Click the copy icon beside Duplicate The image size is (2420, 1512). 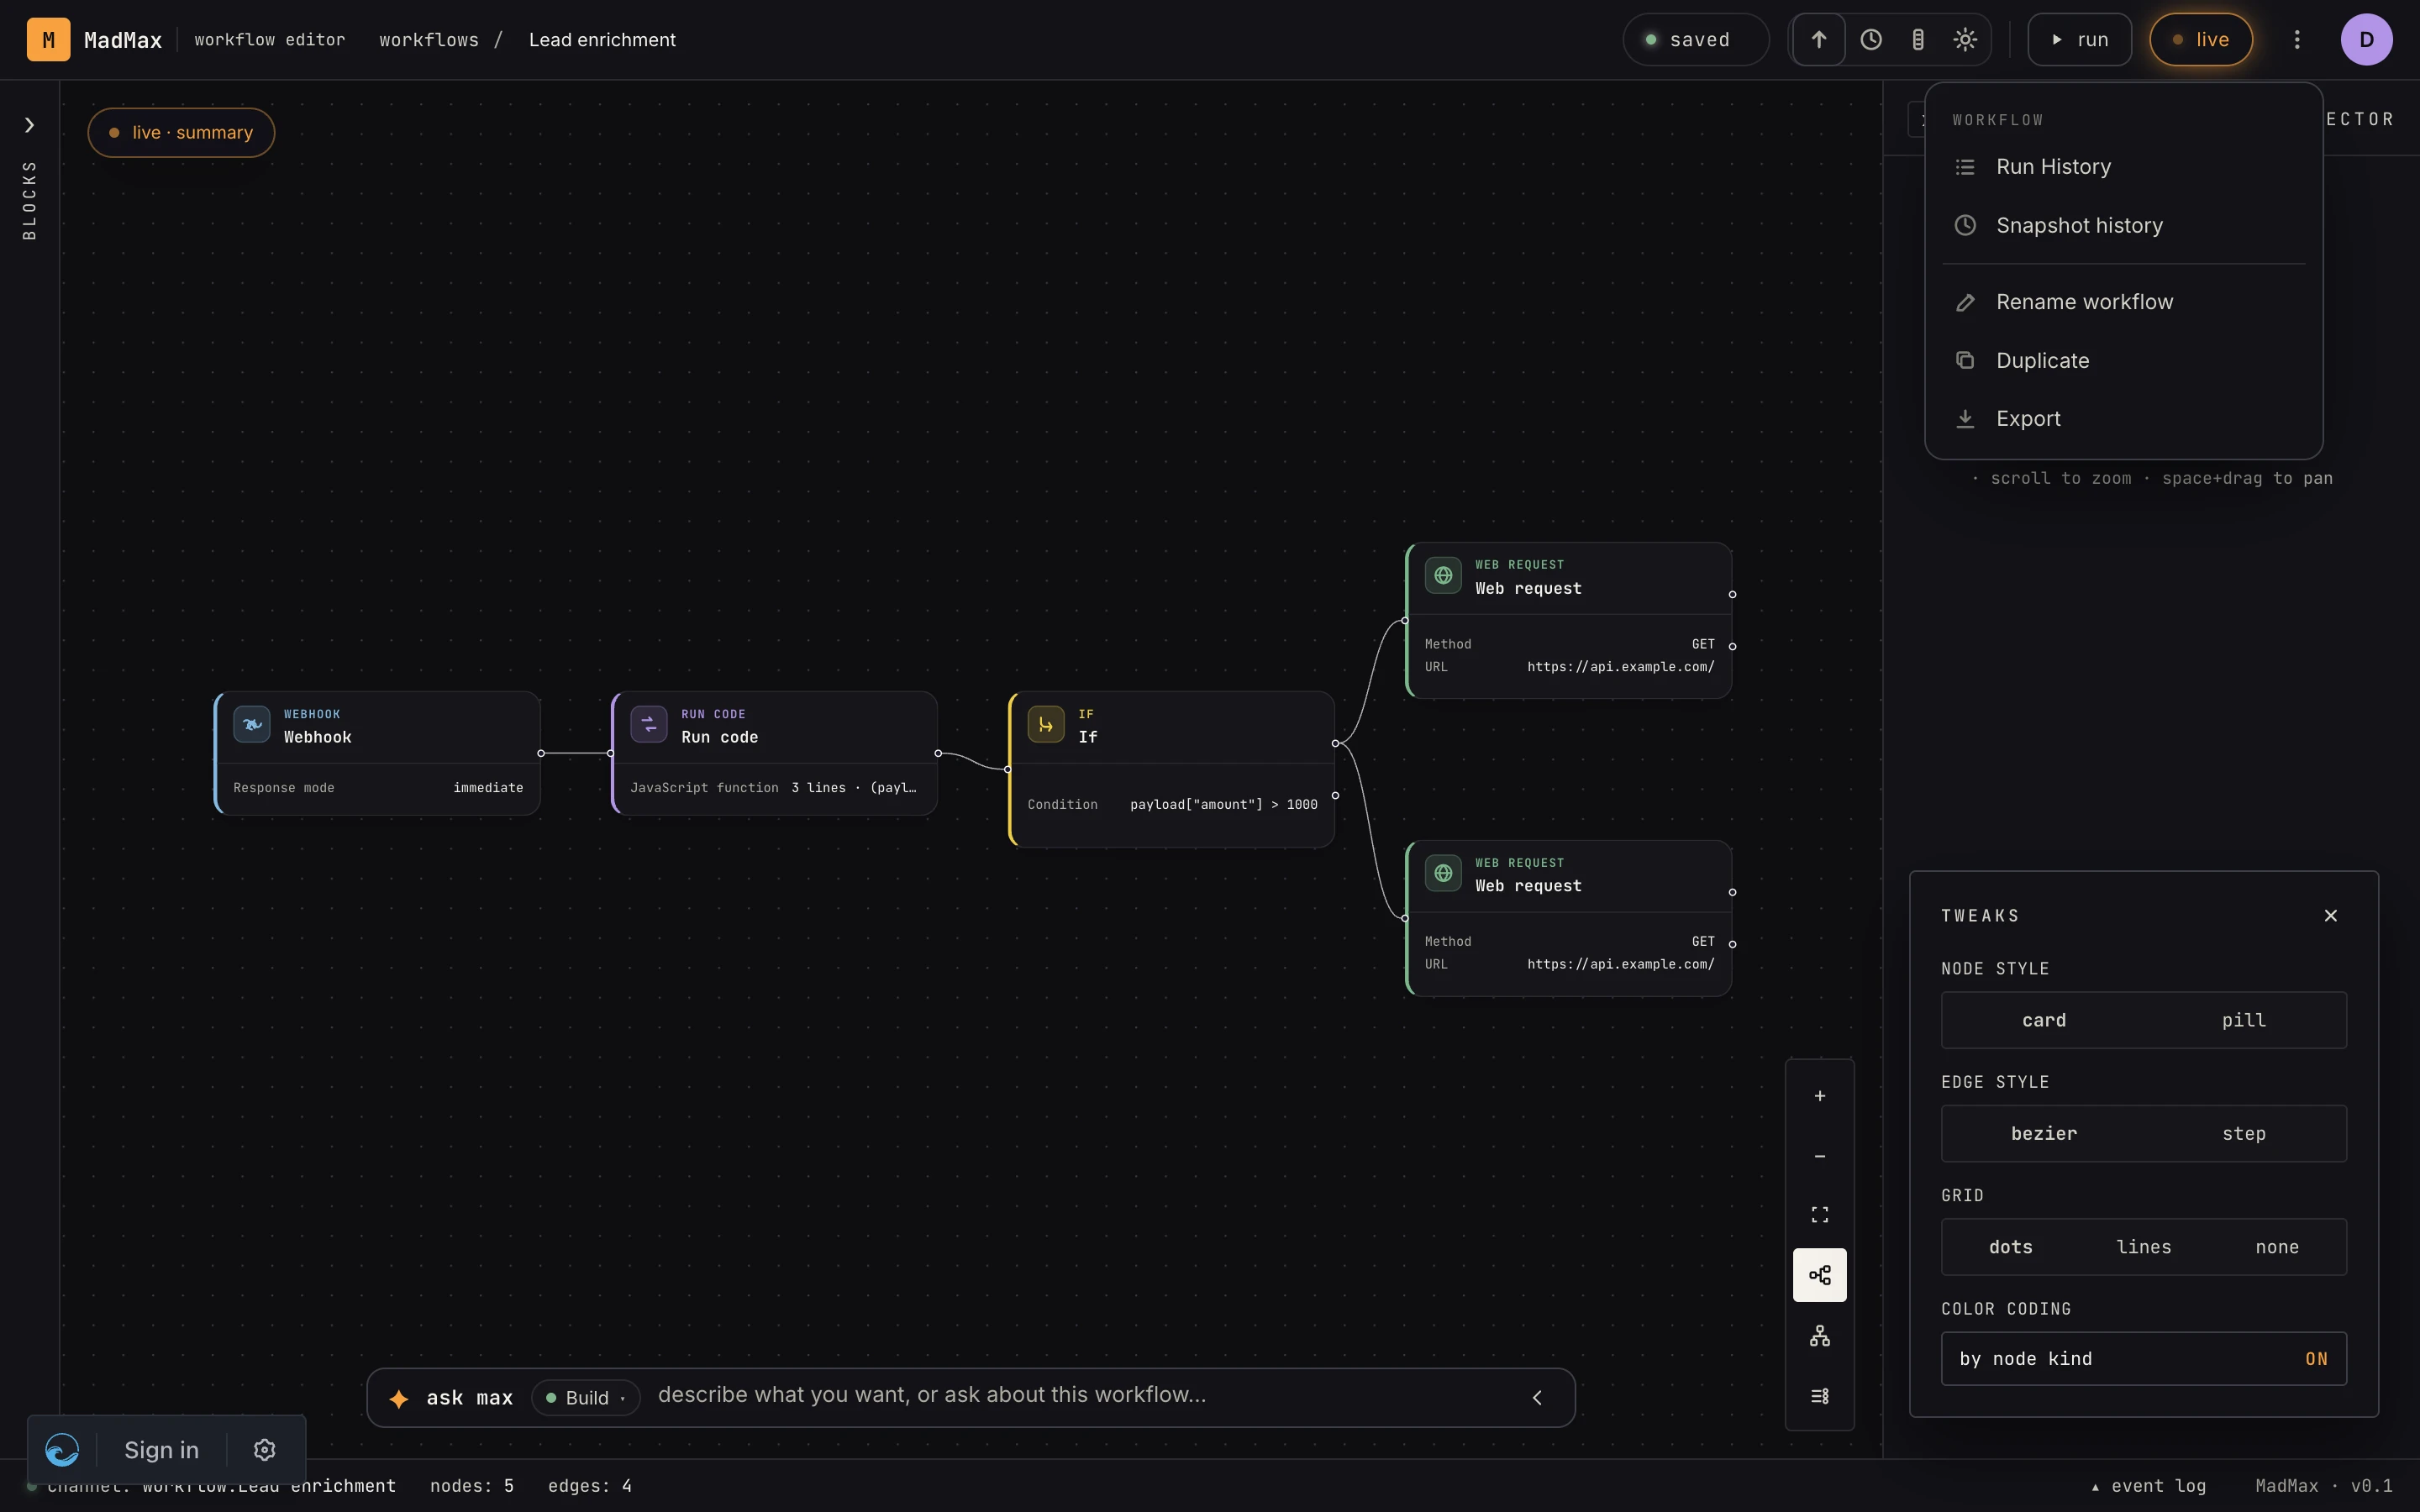coord(1965,360)
